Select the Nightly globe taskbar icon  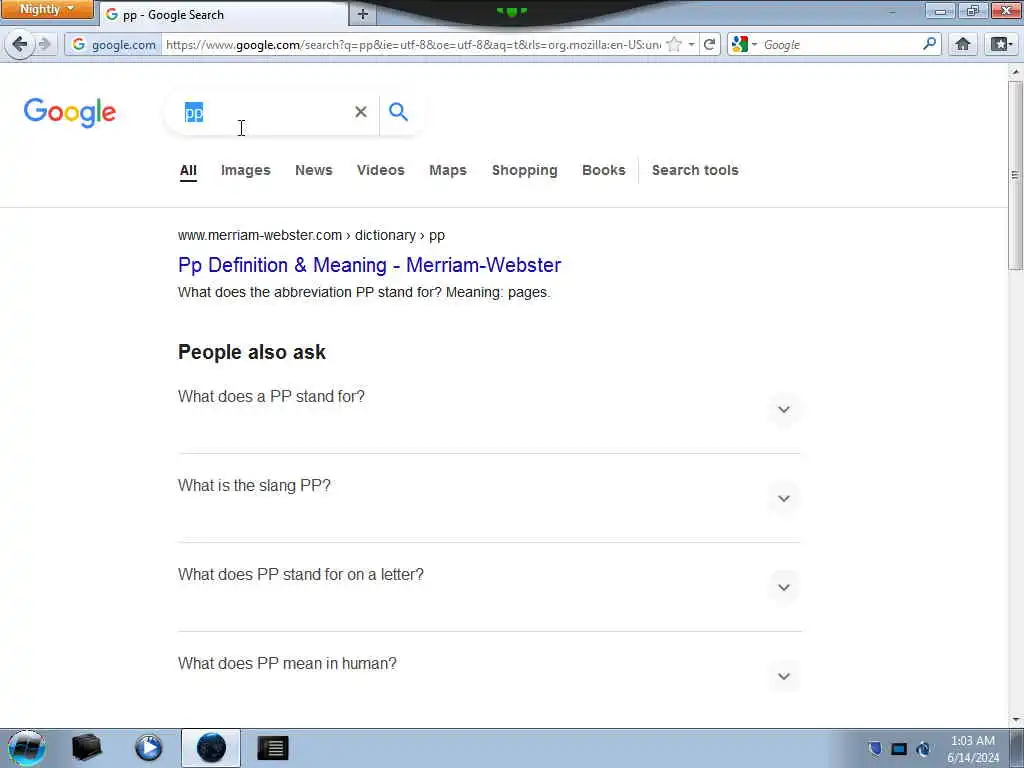click(211, 748)
